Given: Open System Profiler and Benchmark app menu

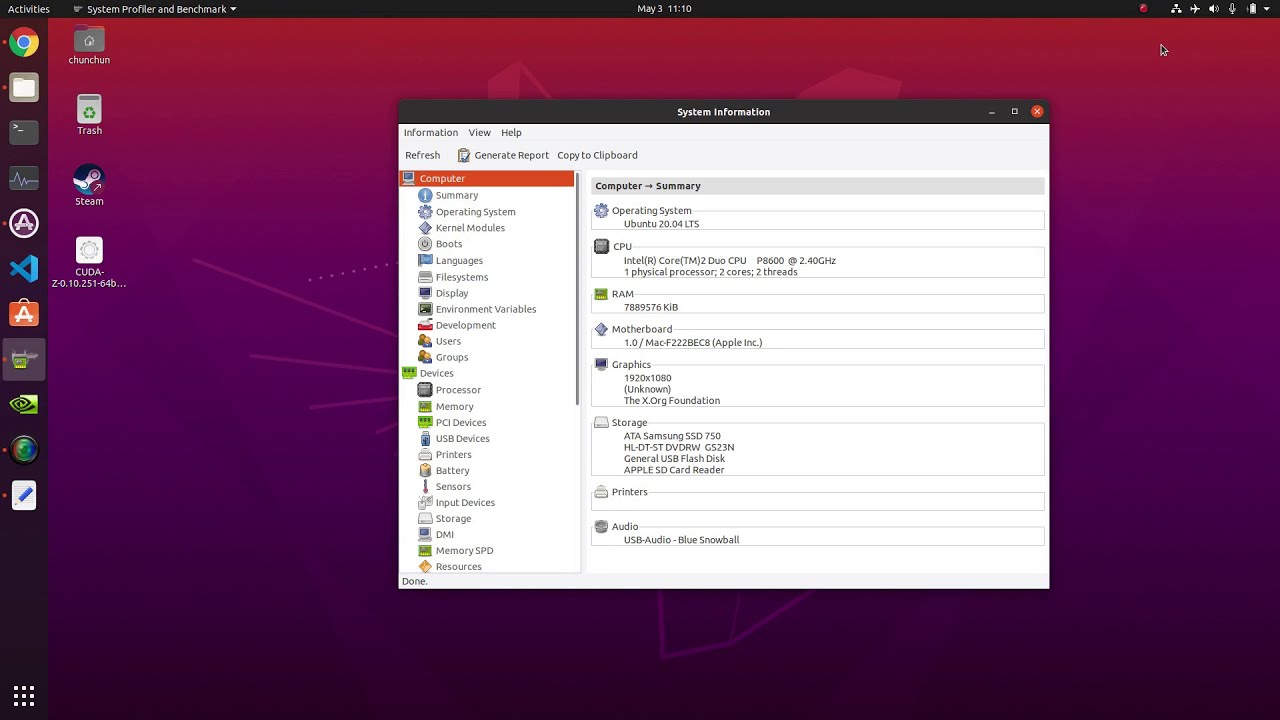Looking at the screenshot, I should [x=155, y=9].
